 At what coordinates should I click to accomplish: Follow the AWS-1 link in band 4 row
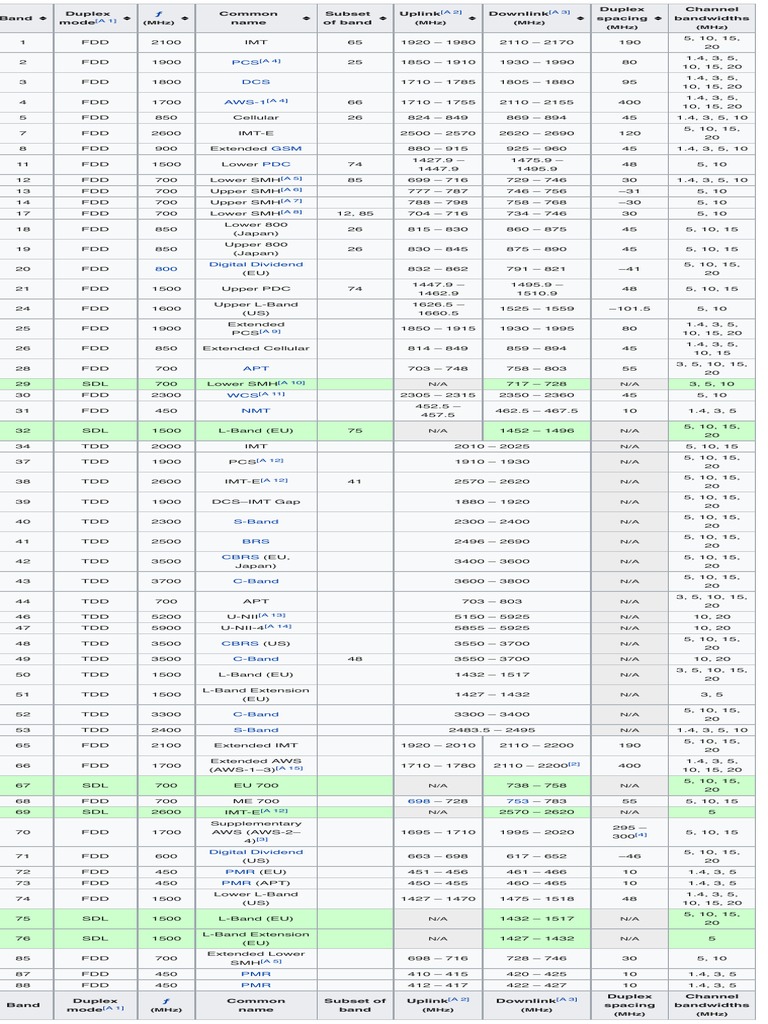pos(243,102)
